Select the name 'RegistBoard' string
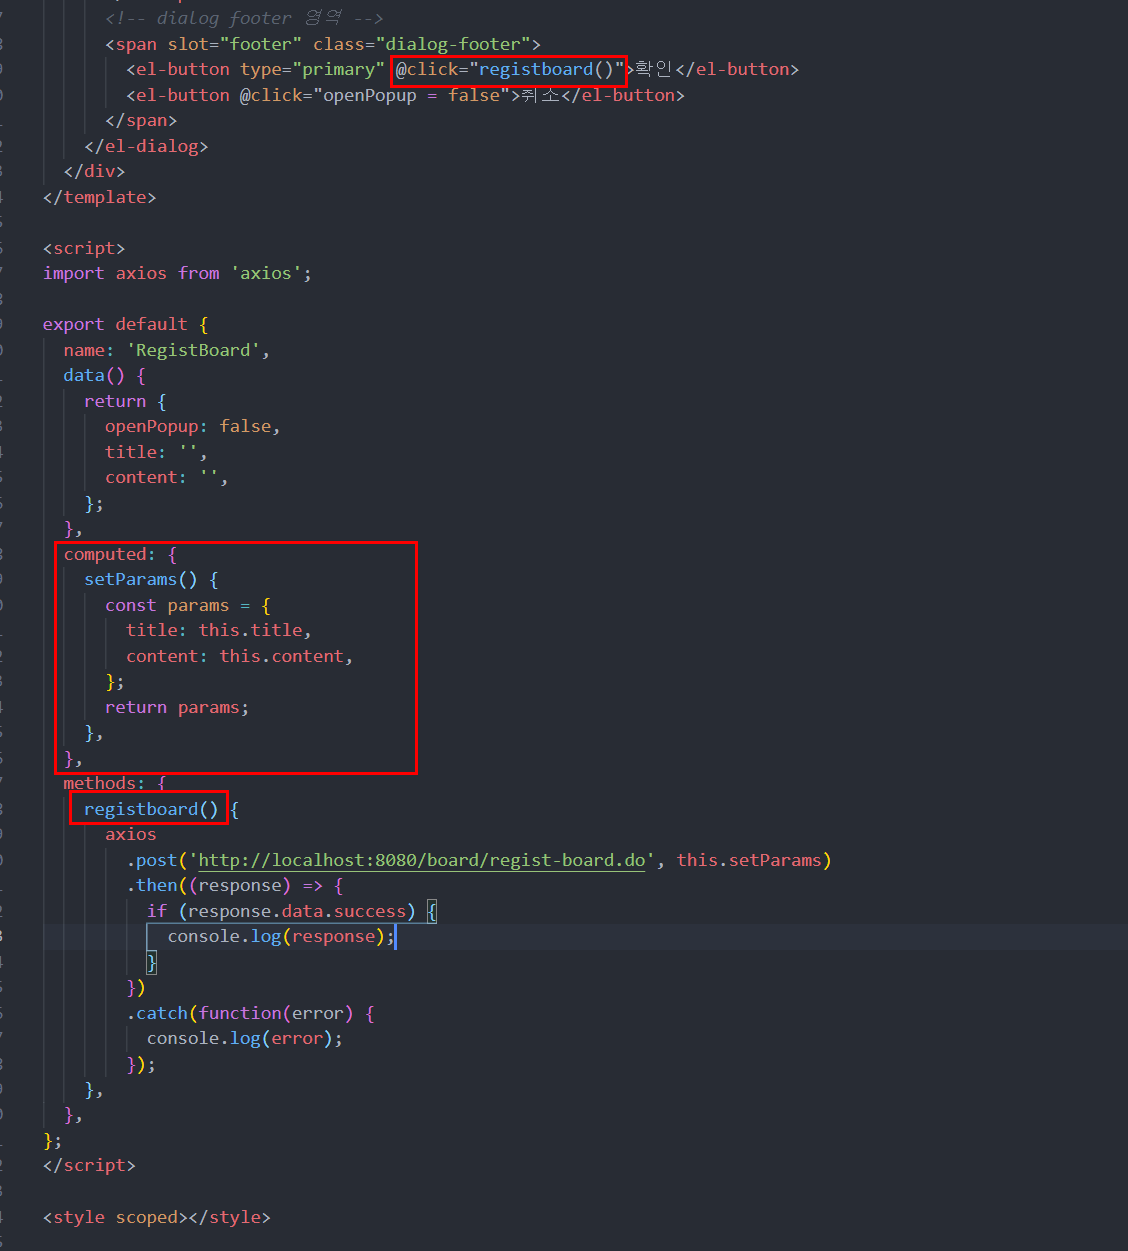The width and height of the screenshot is (1128, 1251). click(x=193, y=350)
